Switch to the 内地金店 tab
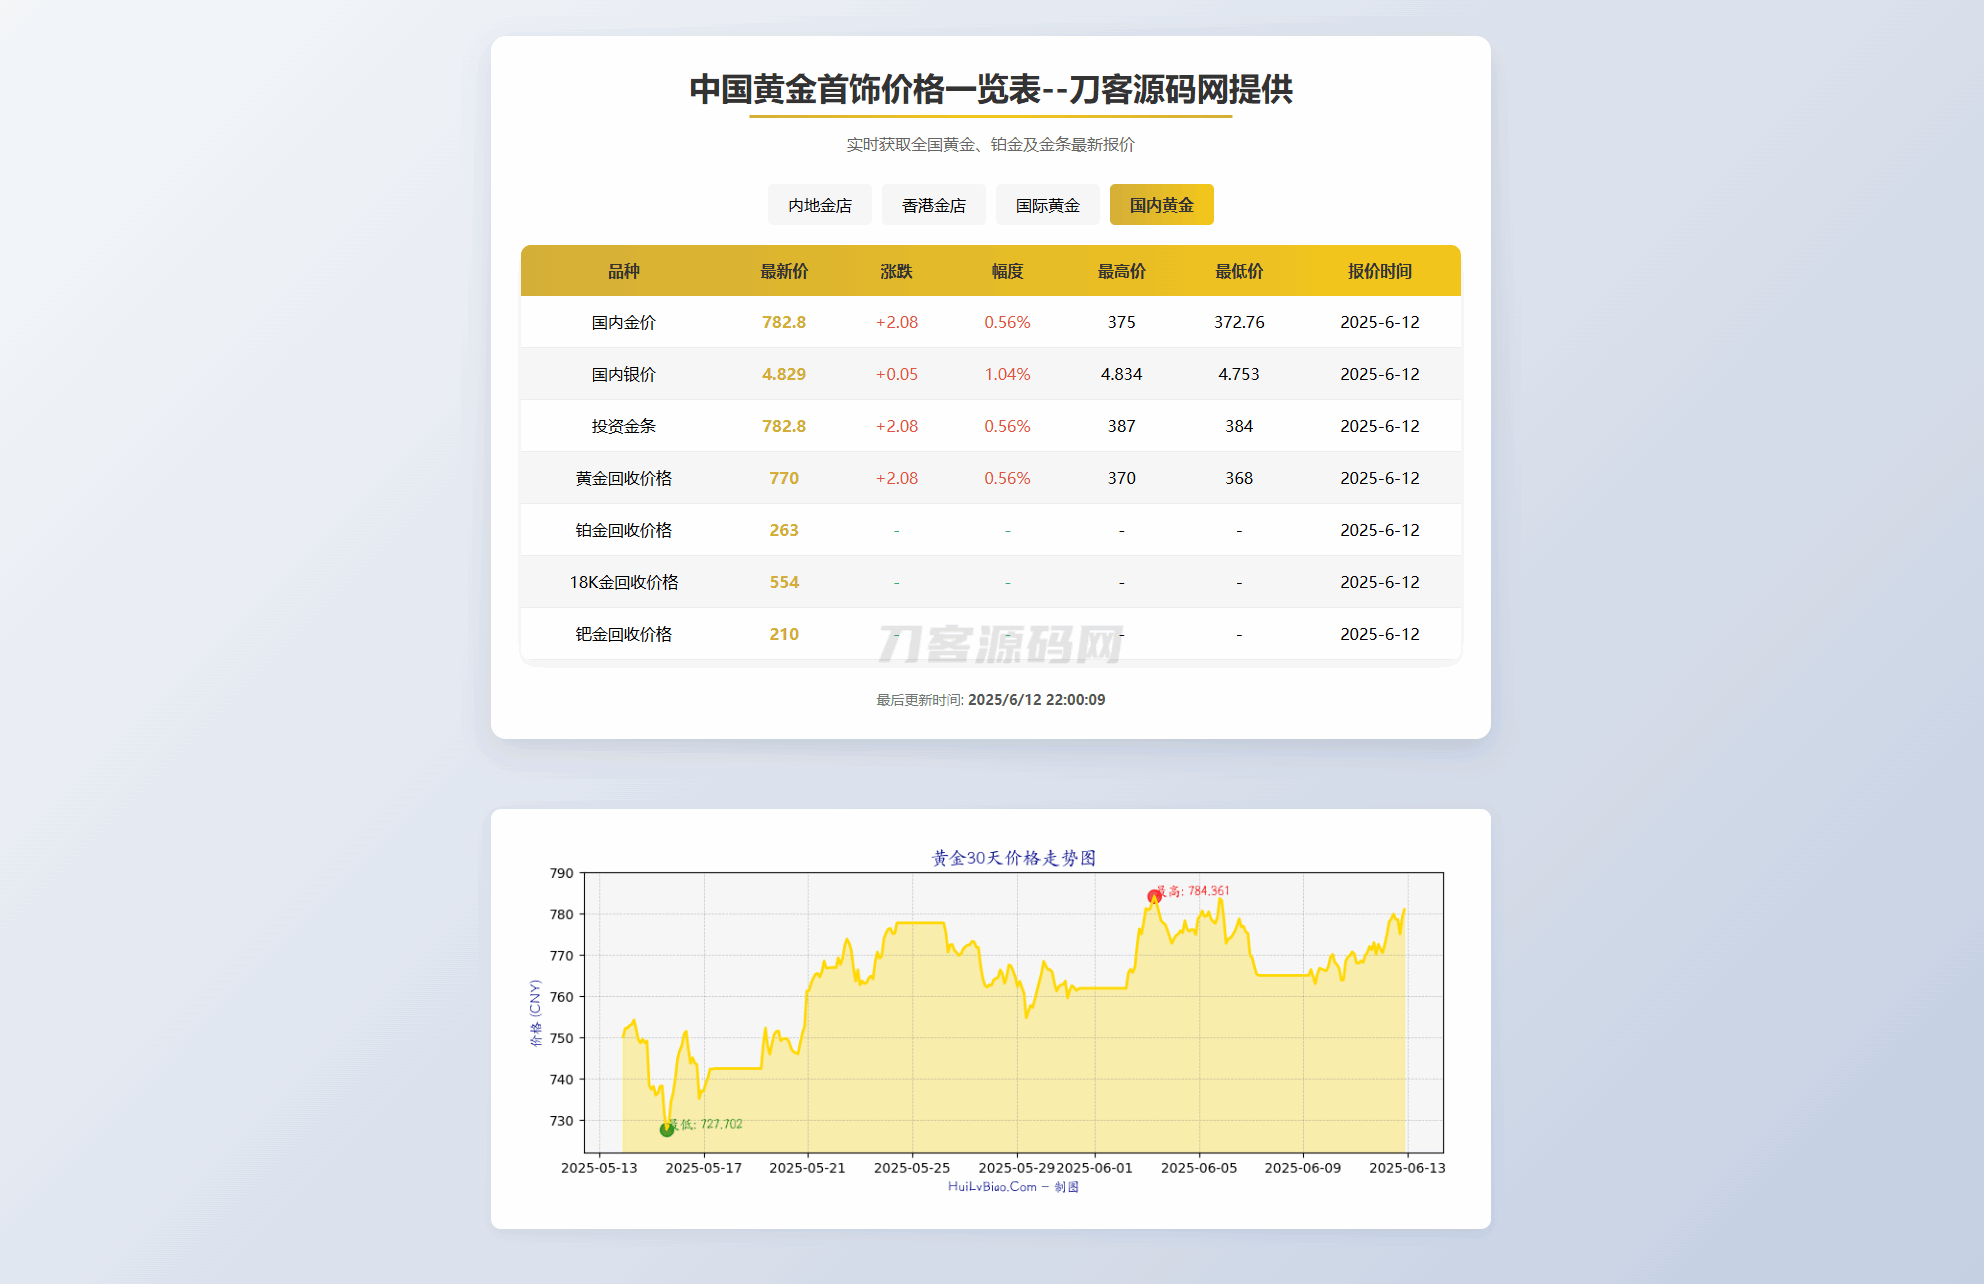Screen dimensions: 1984x1284 819,204
